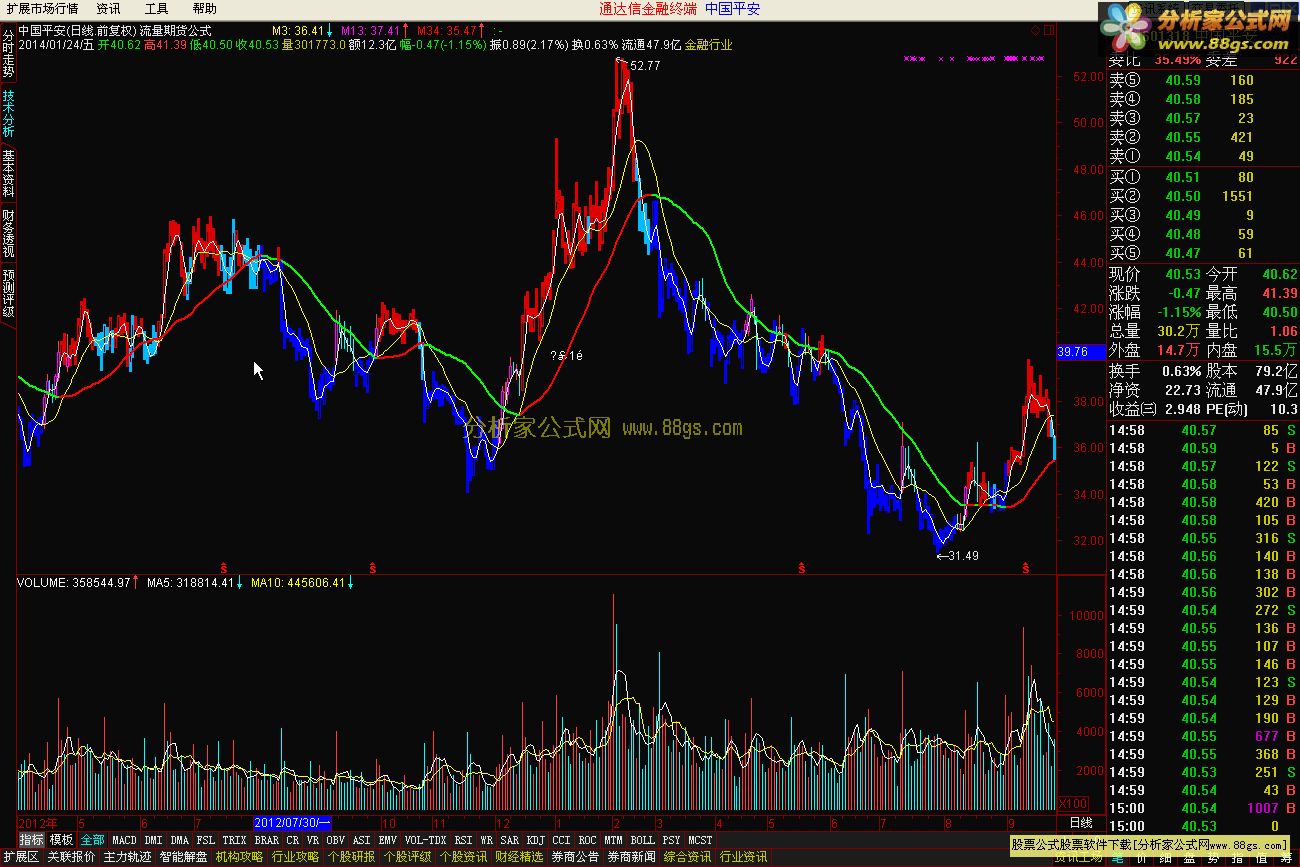Apply the OBV indicator

(x=335, y=840)
